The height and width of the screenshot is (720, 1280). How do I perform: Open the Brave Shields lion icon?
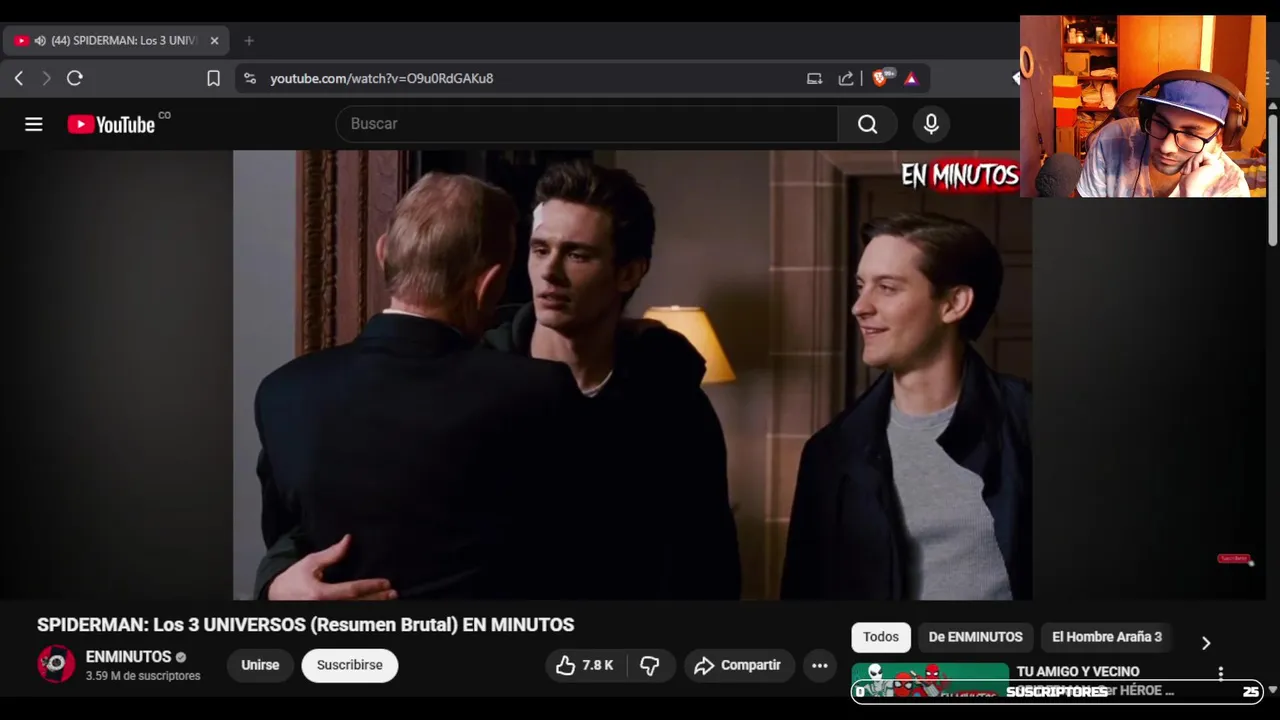(x=880, y=78)
